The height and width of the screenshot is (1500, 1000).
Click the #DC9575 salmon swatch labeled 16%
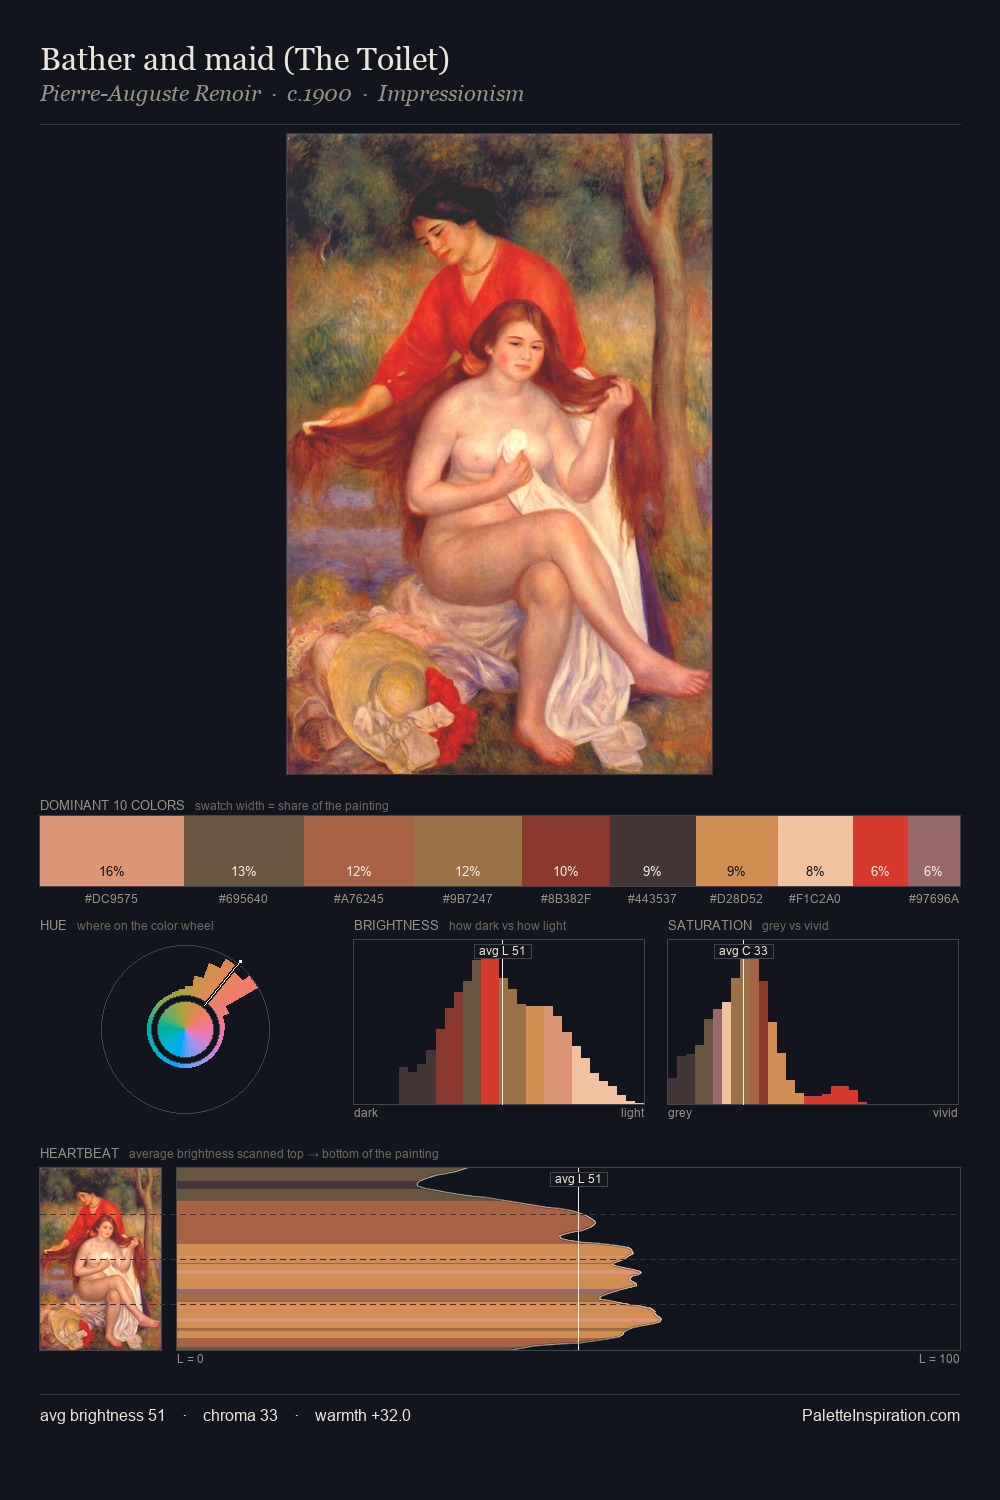point(112,851)
